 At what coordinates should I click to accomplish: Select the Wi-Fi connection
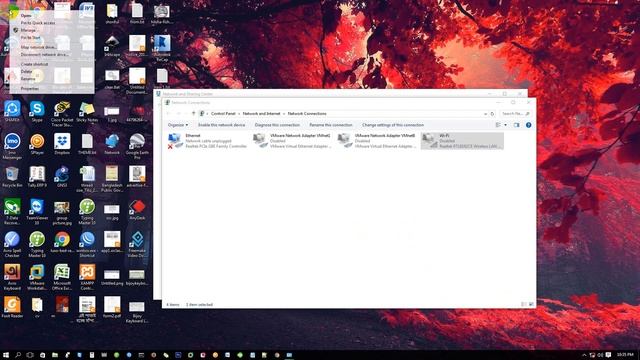pos(462,141)
